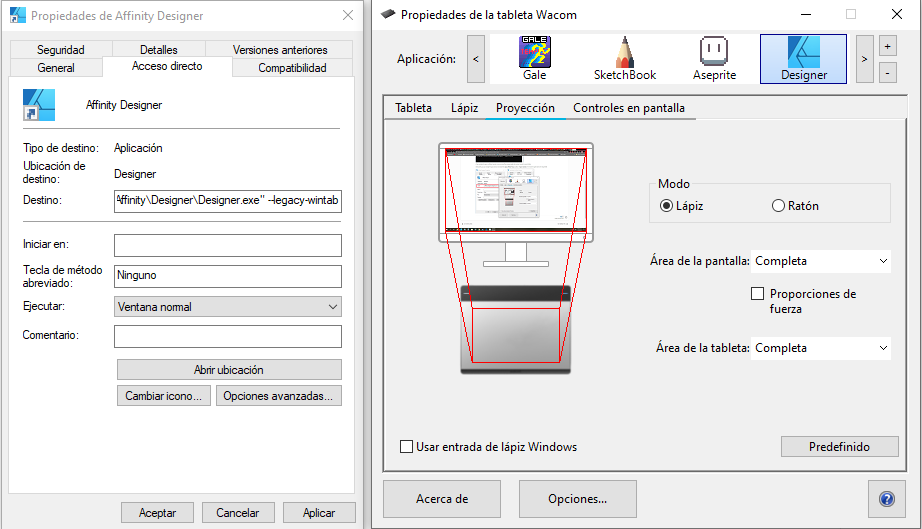
Task: Close the Affinity Designer properties dialog
Action: point(348,15)
